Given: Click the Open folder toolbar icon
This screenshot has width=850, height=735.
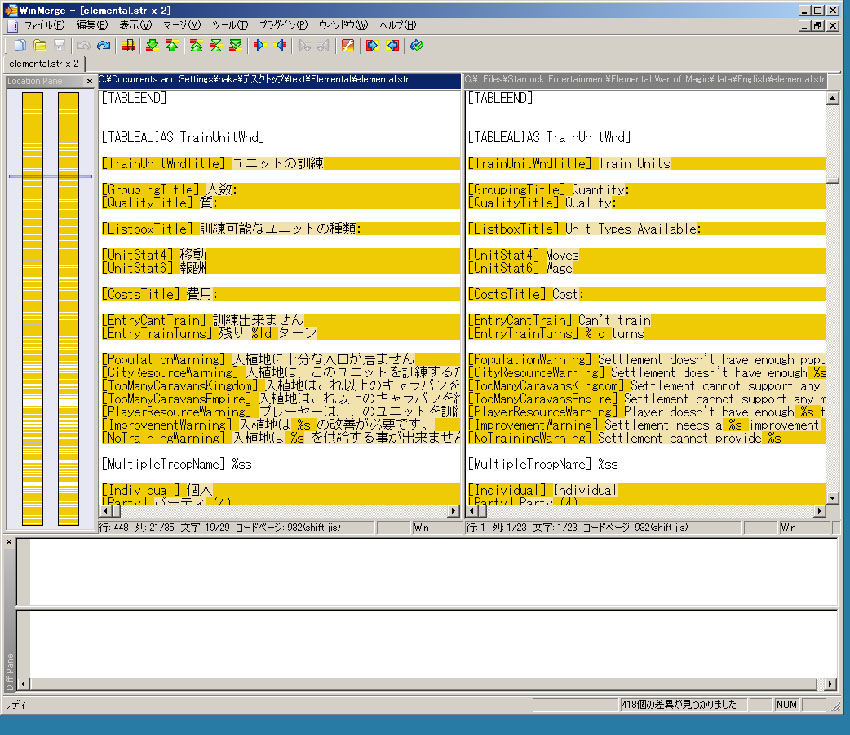Looking at the screenshot, I should 40,45.
